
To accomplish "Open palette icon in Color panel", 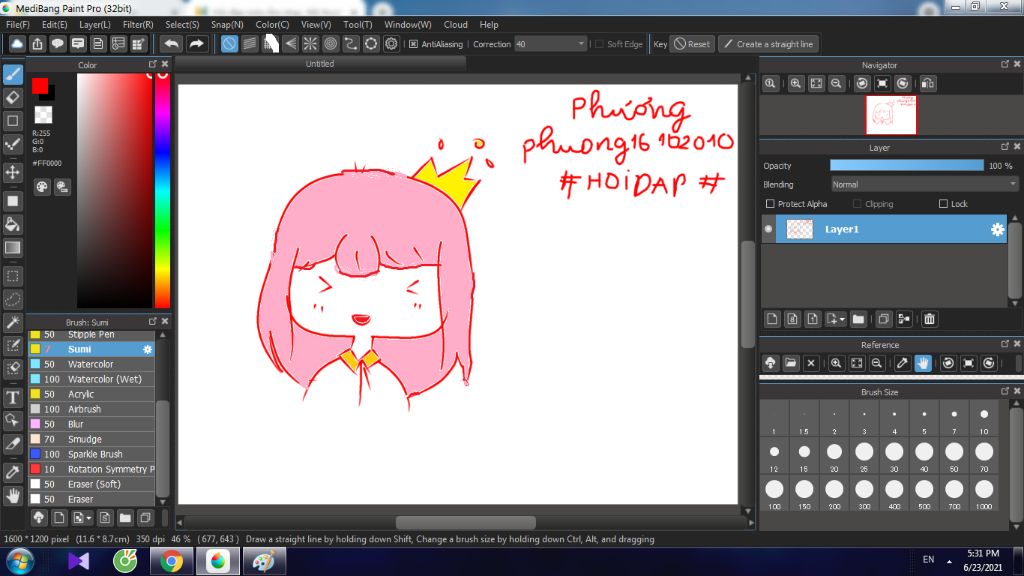I will [42, 187].
